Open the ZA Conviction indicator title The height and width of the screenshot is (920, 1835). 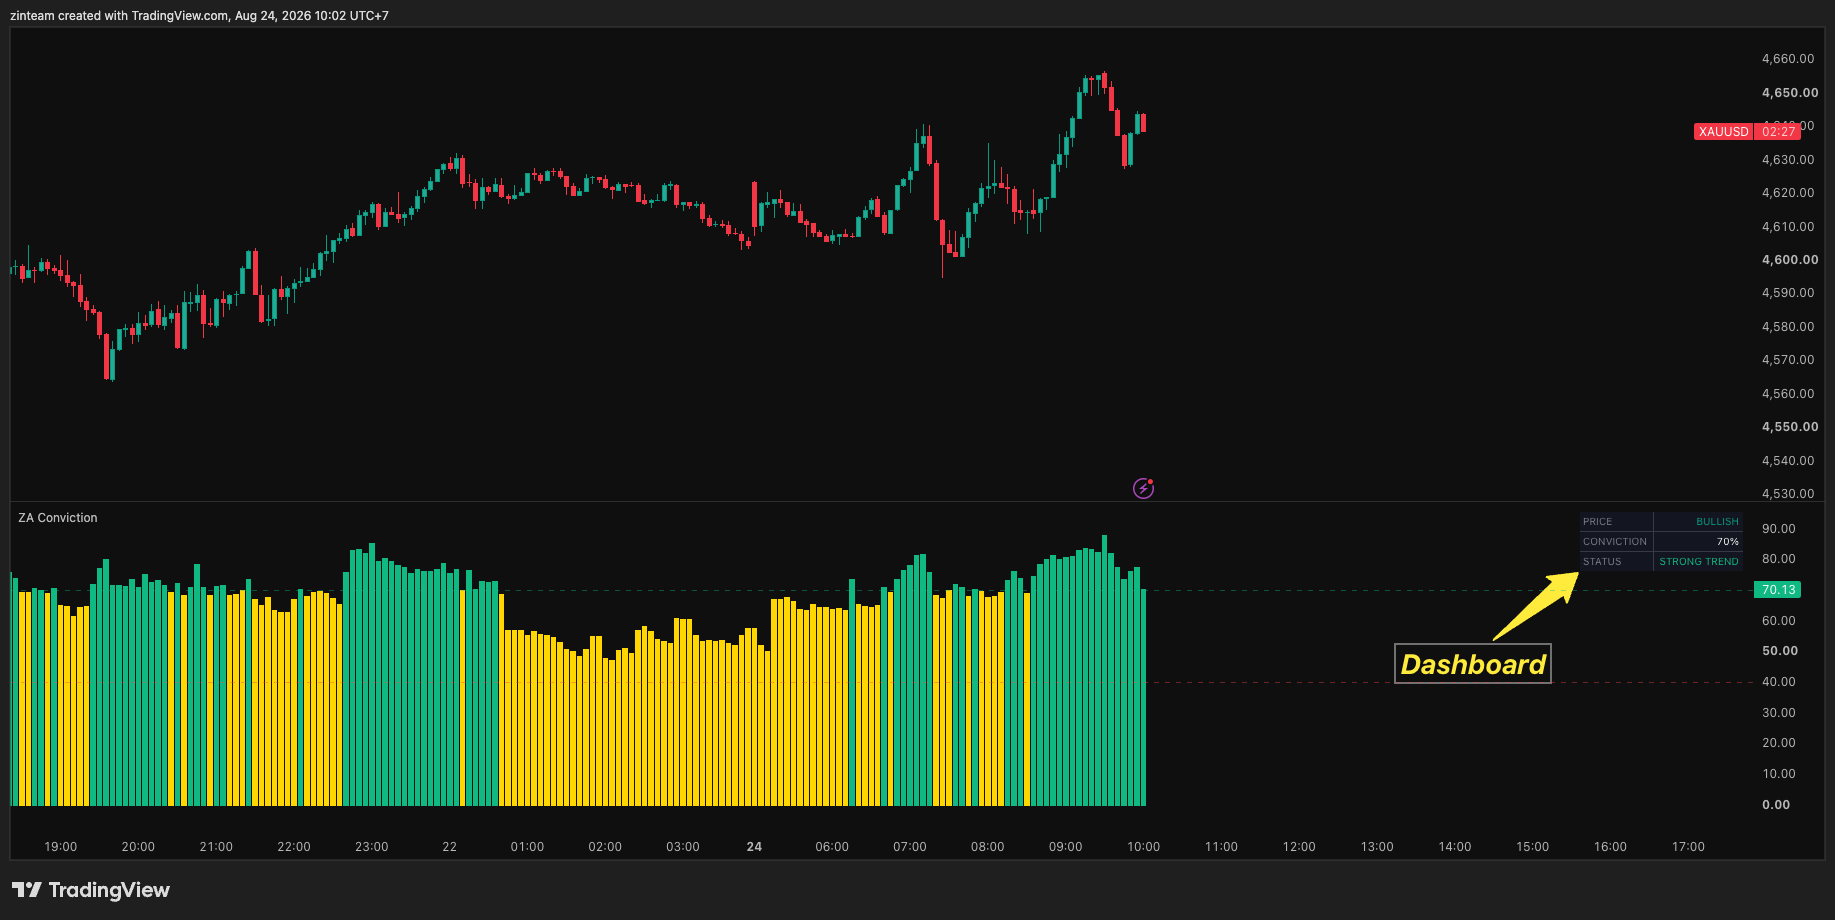pyautogui.click(x=58, y=518)
